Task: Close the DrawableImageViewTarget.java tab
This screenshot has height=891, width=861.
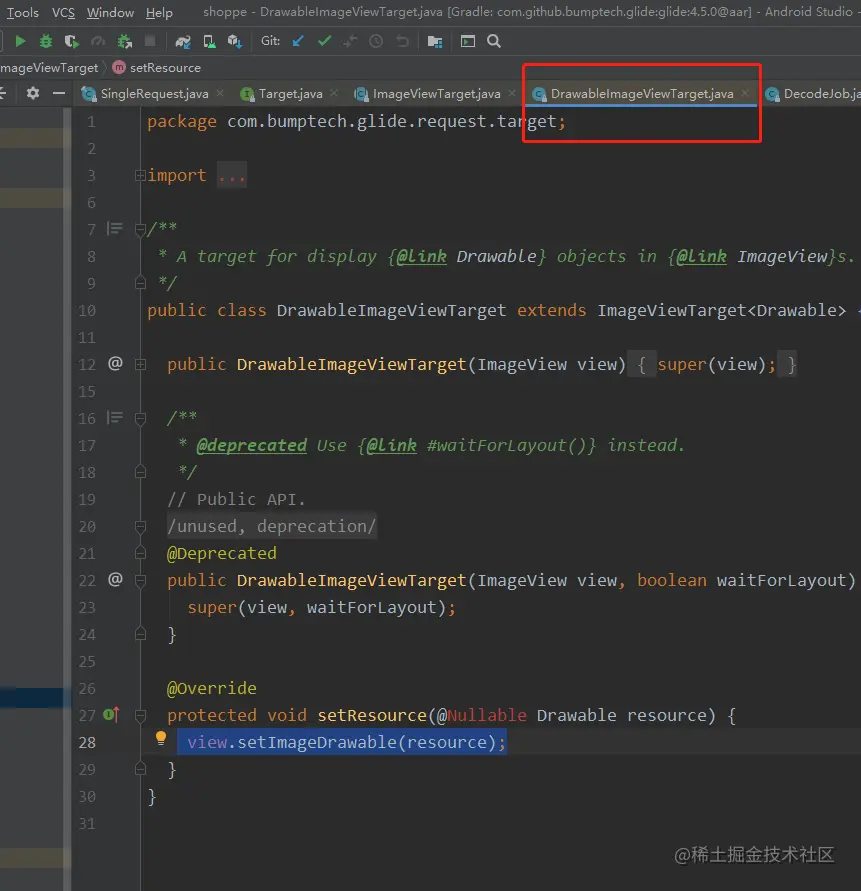Action: point(745,93)
